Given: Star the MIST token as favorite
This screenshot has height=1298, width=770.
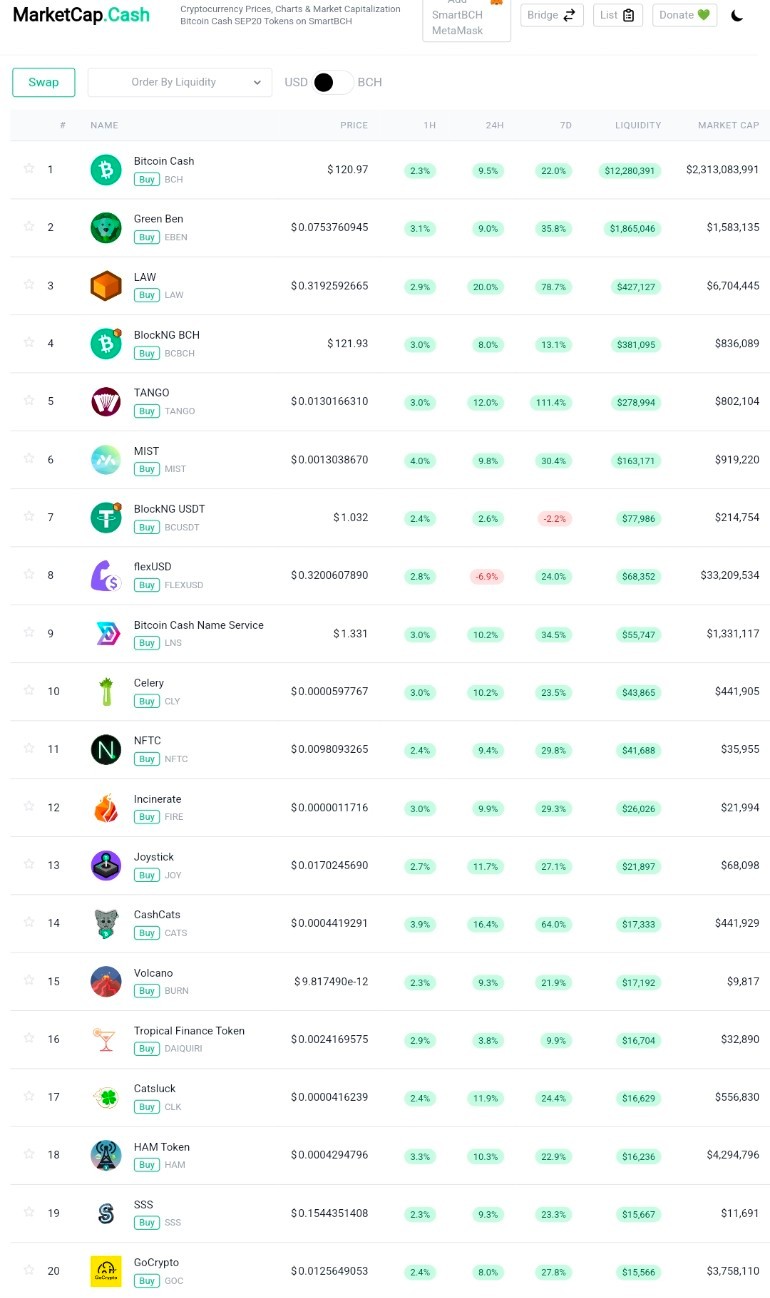Looking at the screenshot, I should tap(29, 458).
